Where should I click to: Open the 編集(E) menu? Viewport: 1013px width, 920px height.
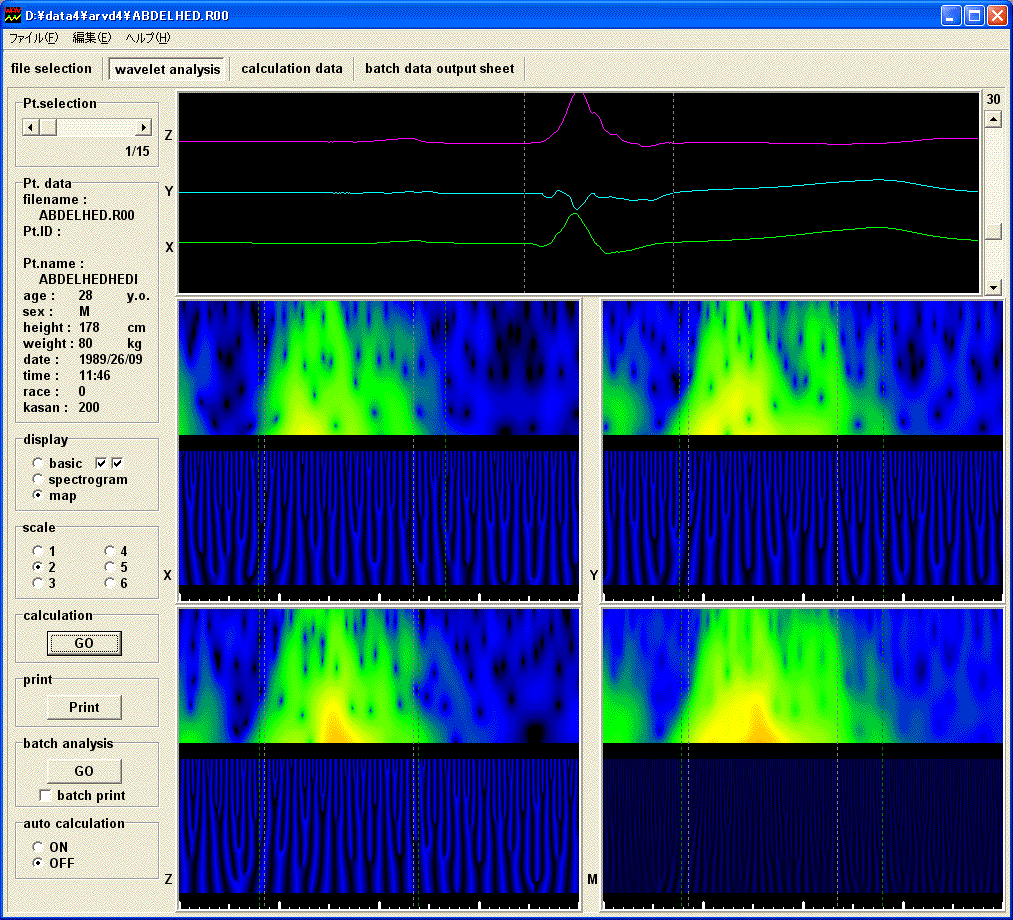92,38
